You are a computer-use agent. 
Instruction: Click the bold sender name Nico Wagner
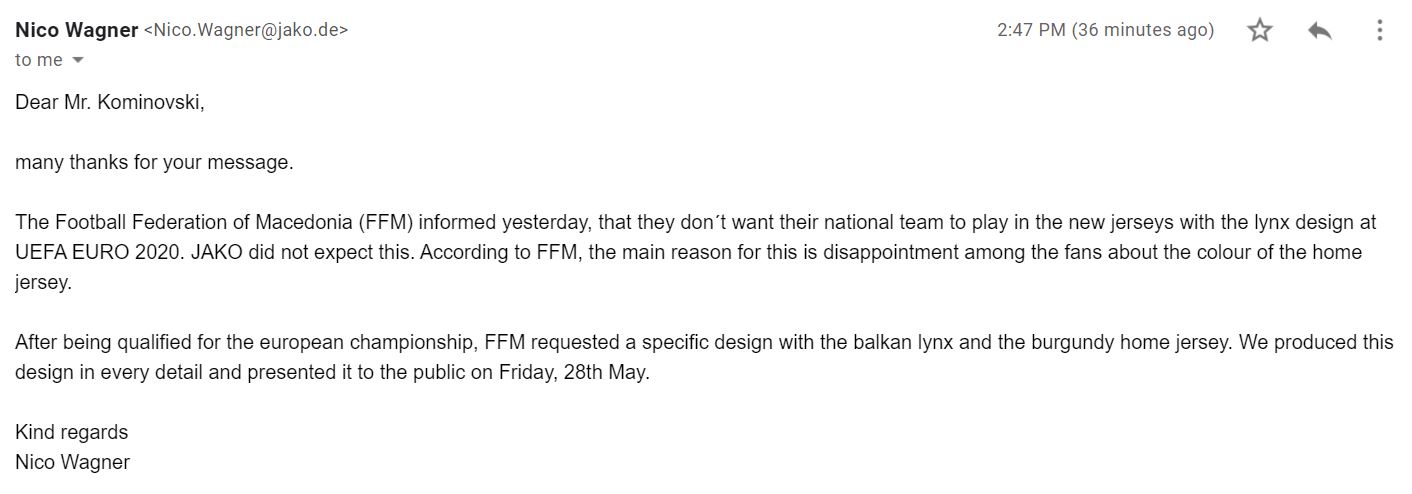click(x=77, y=30)
